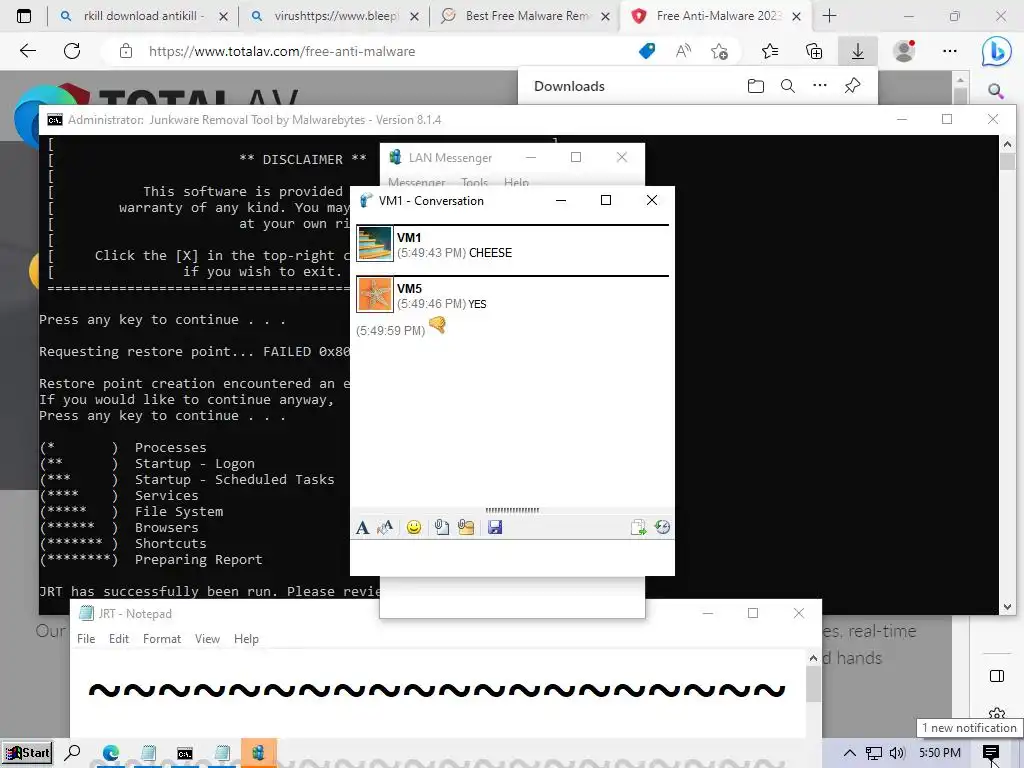Open the font chooser in VM1 Conversation
This screenshot has width=1024, height=768.
pyautogui.click(x=362, y=527)
